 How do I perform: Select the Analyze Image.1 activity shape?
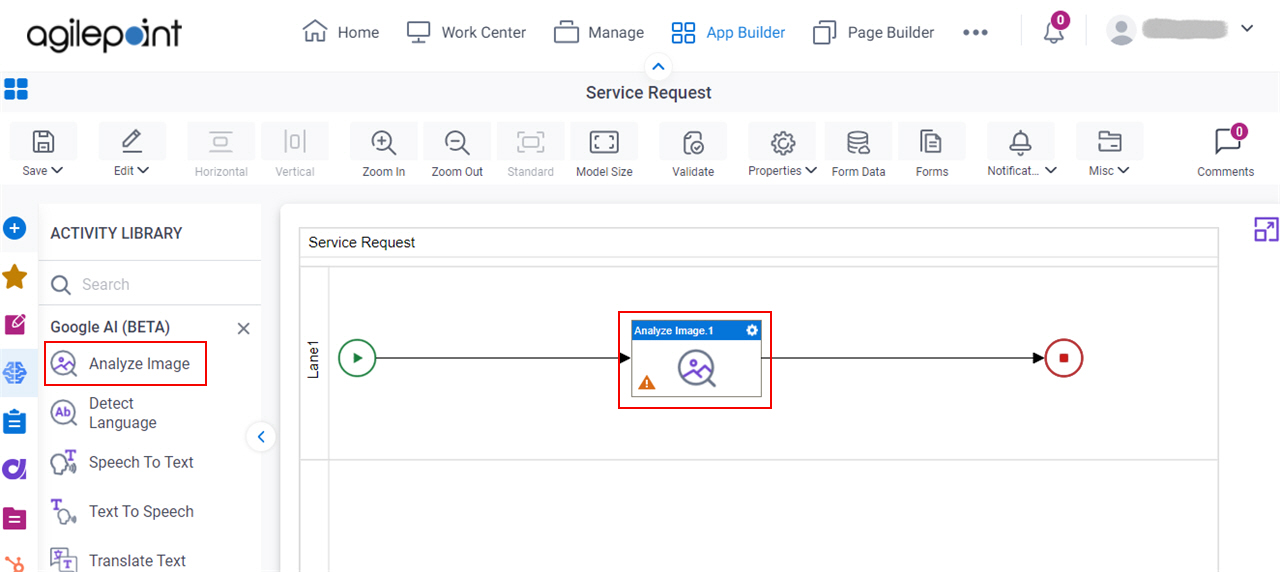tap(696, 359)
